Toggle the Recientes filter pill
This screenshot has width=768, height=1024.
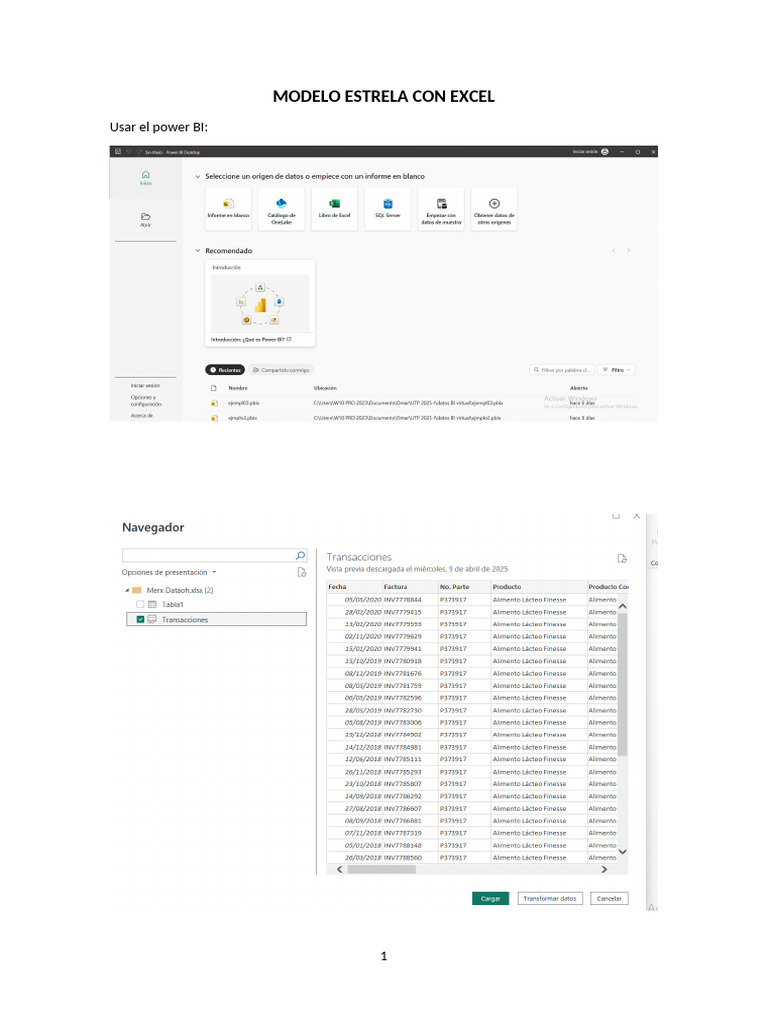coord(225,370)
